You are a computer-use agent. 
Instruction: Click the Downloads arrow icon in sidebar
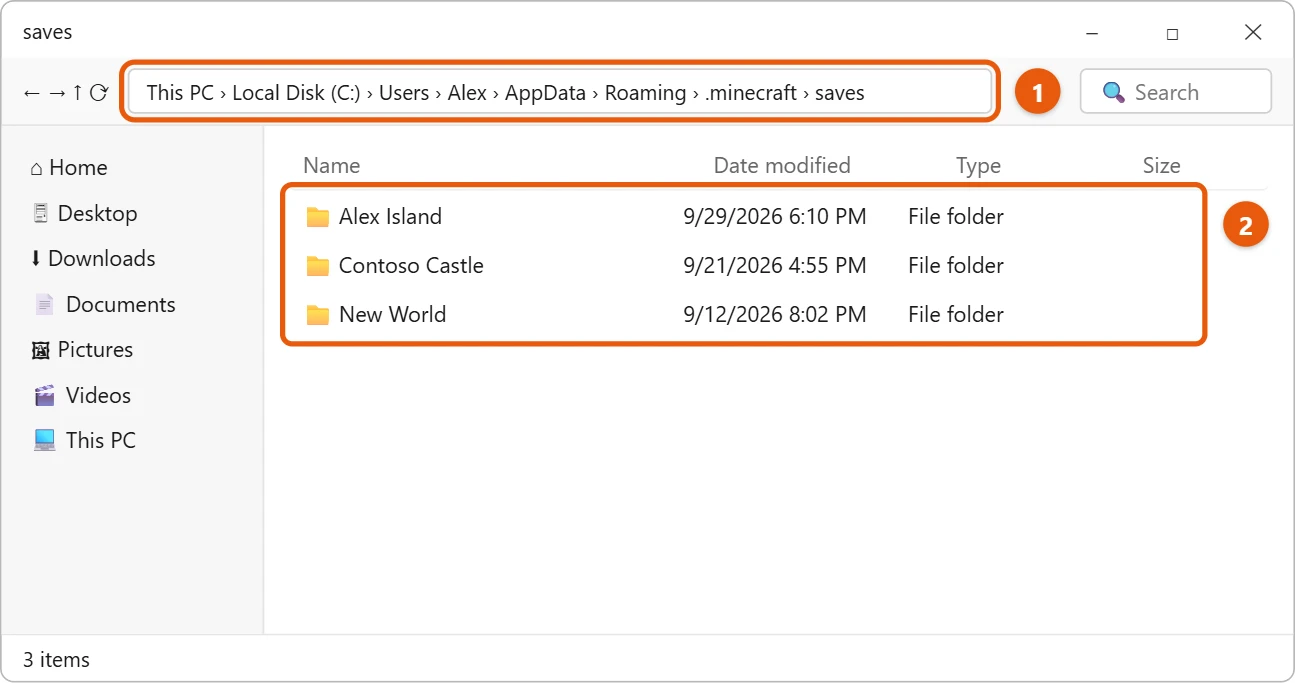click(x=36, y=258)
